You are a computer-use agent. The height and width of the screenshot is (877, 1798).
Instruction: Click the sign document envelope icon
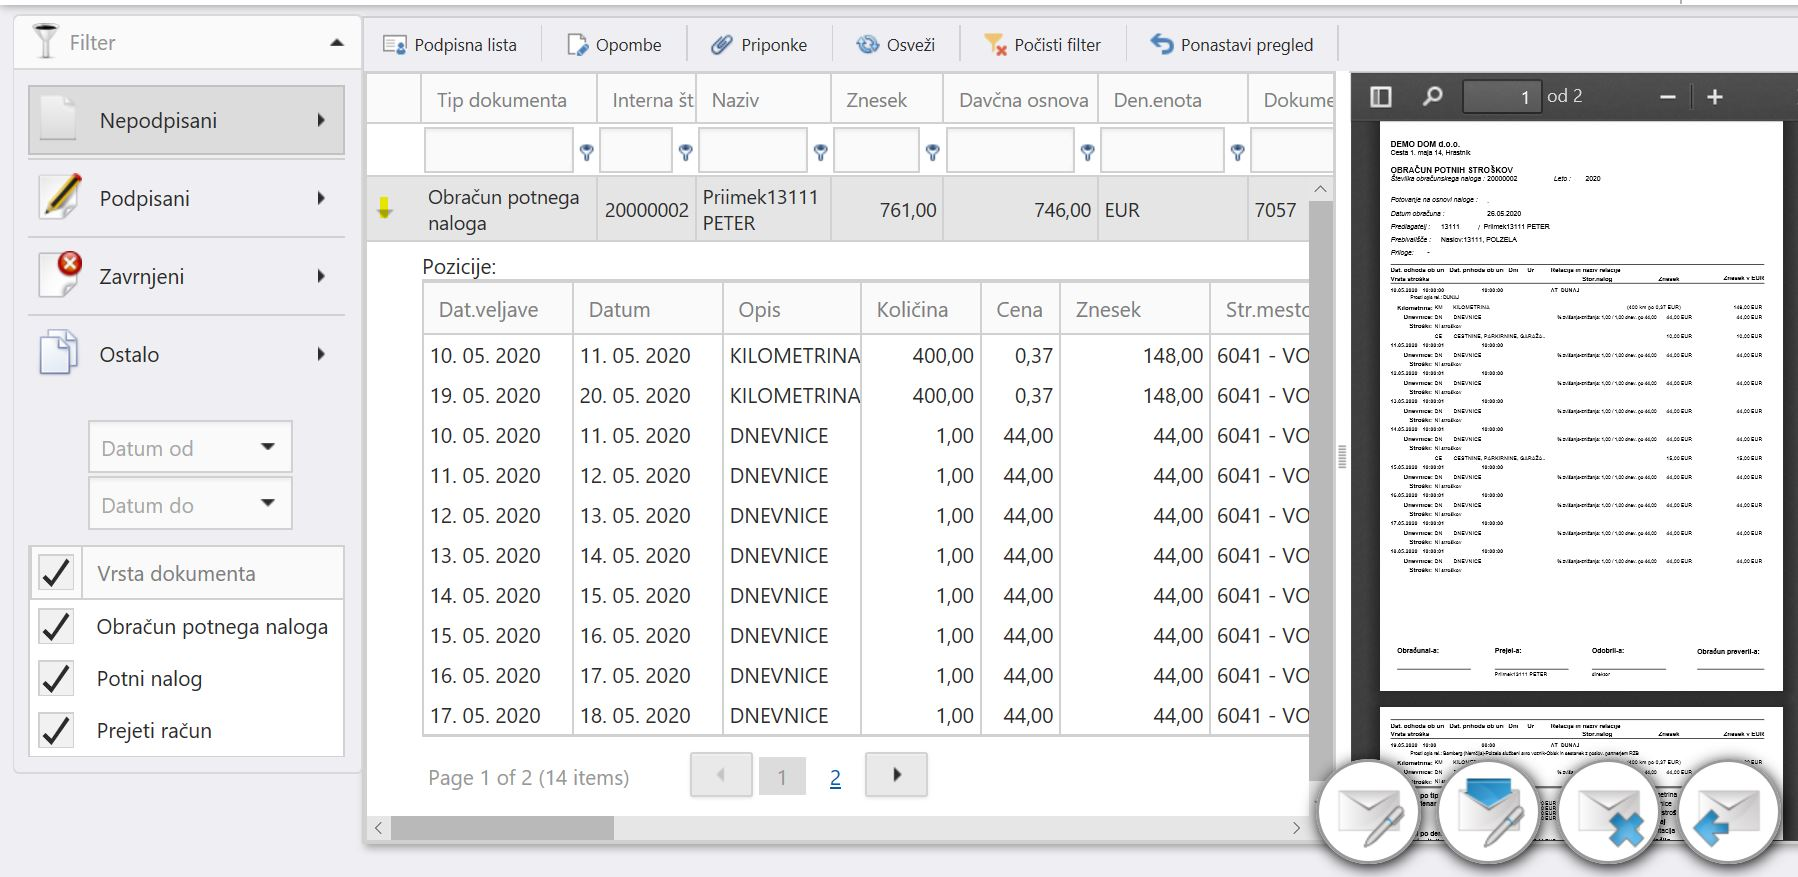point(1369,812)
